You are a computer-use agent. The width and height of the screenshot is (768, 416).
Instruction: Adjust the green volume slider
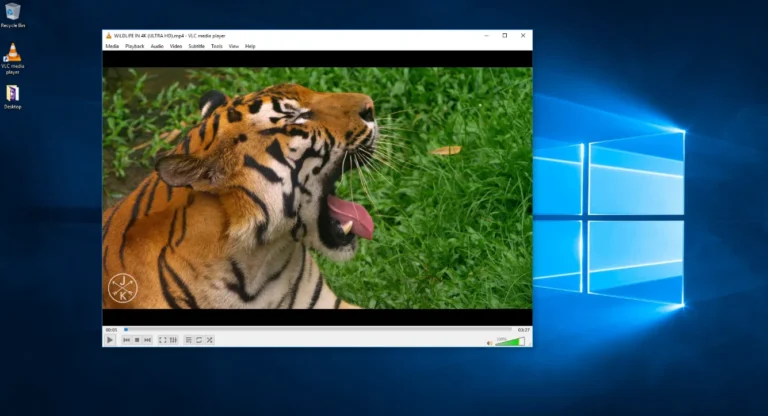[510, 342]
